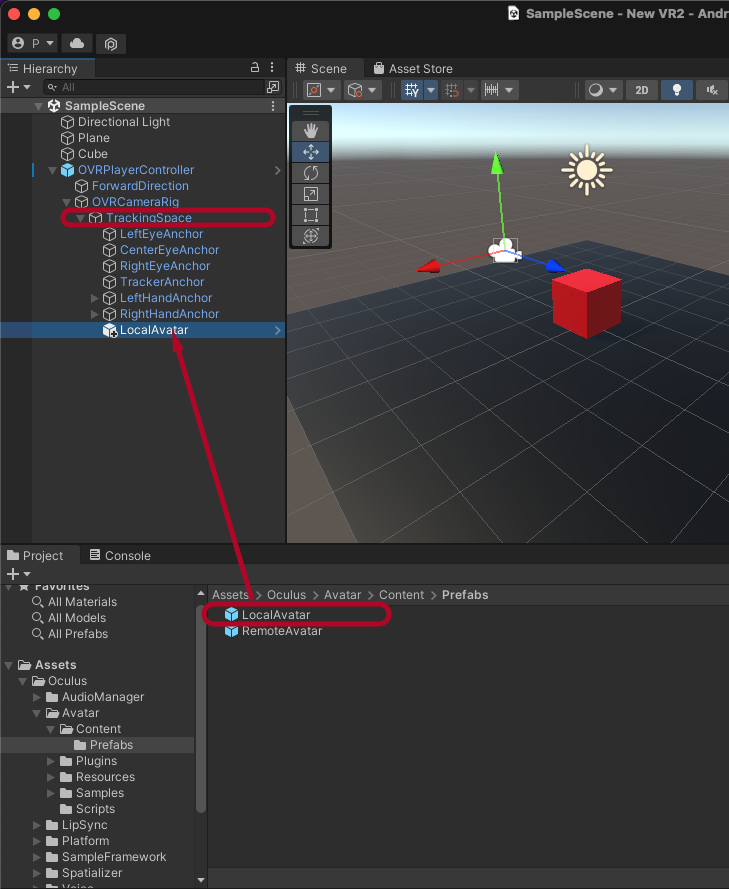Click the camera gizmo in scene
Screen dimensions: 729x889
click(503, 251)
